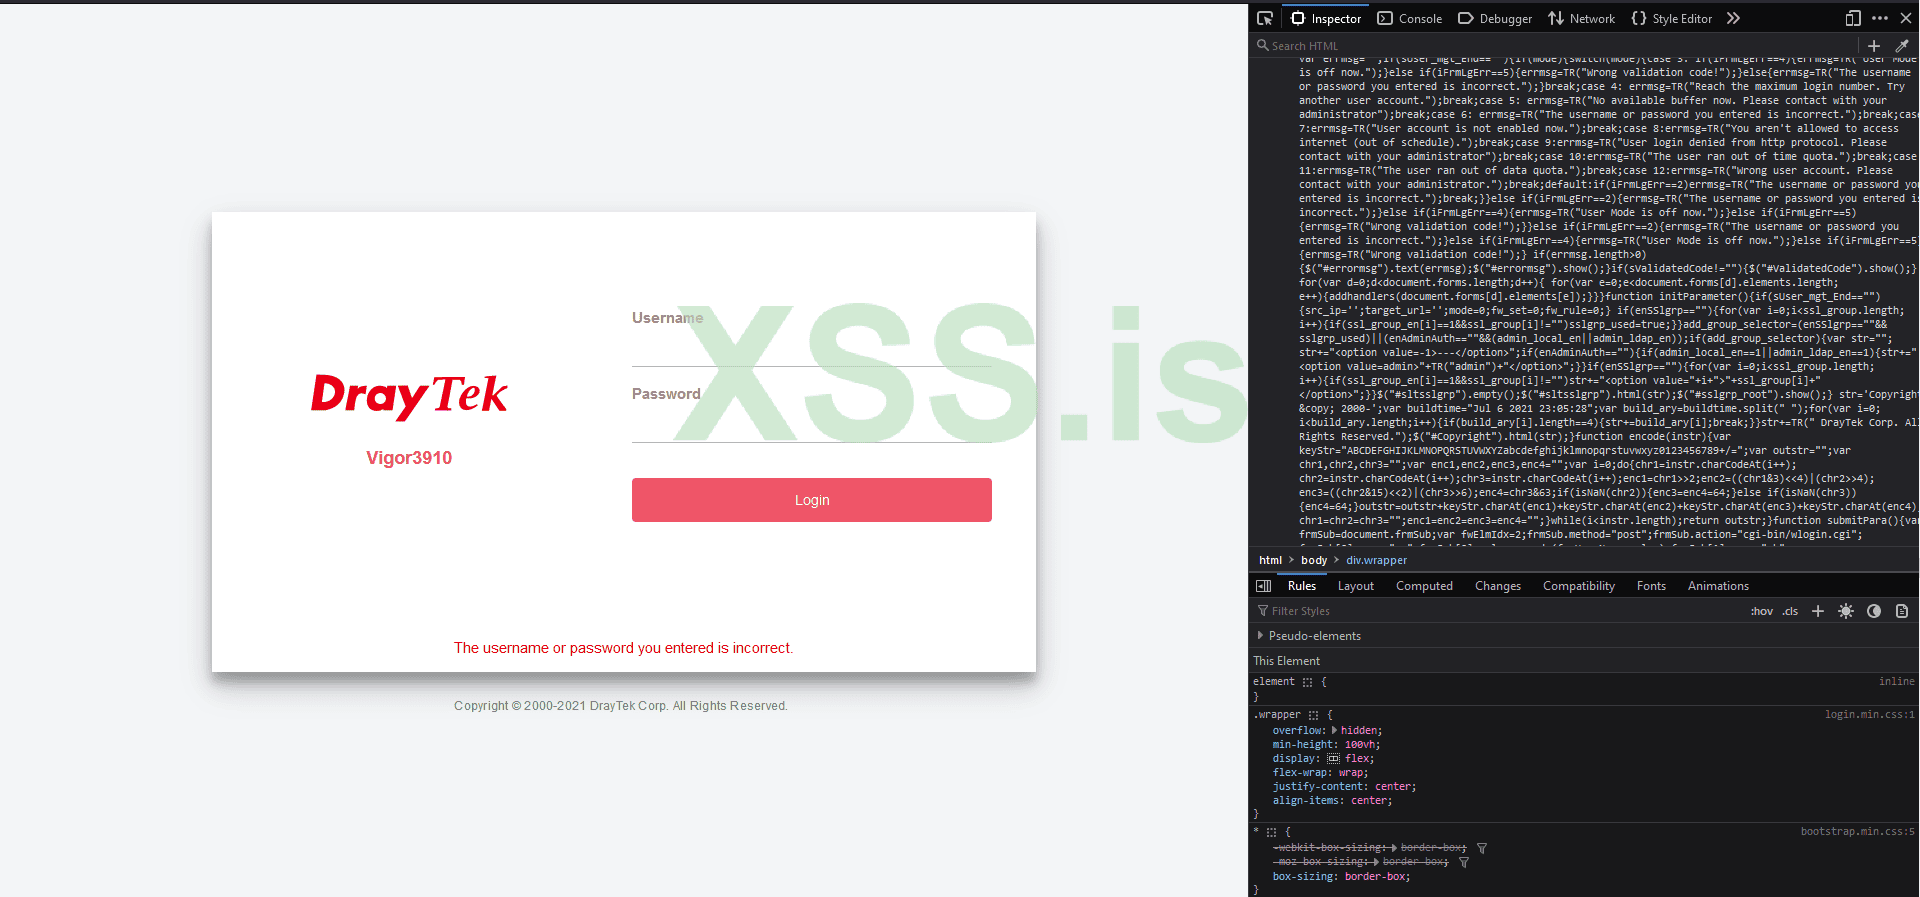Screen dimensions: 1920x897
Task: Switch to the Rules tab
Action: pos(1302,586)
